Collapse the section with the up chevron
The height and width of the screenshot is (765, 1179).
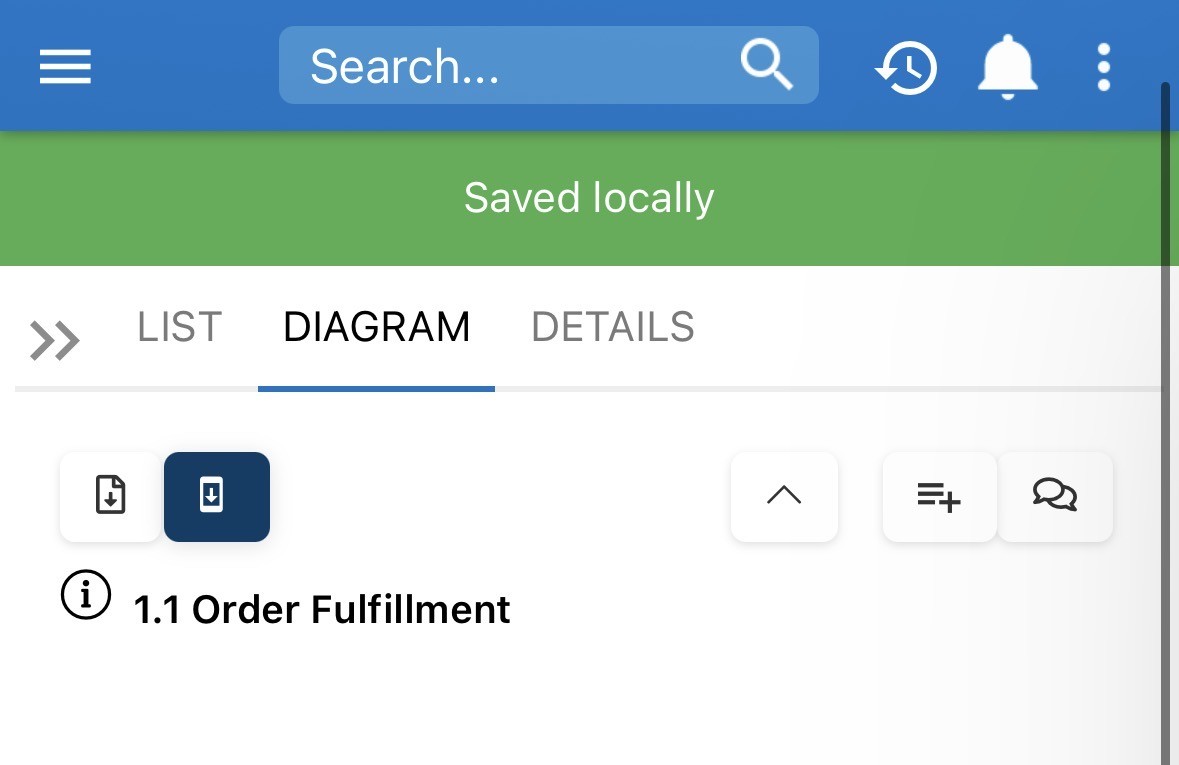point(784,496)
